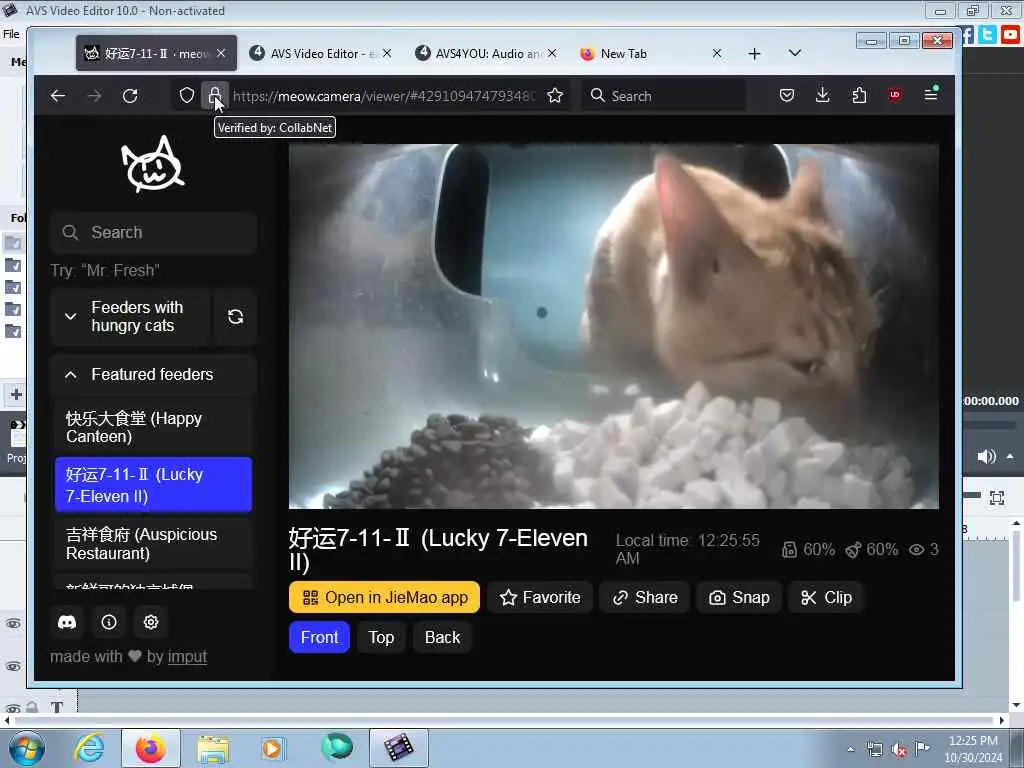Click the Favorite button
The width and height of the screenshot is (1024, 768).
tap(539, 598)
